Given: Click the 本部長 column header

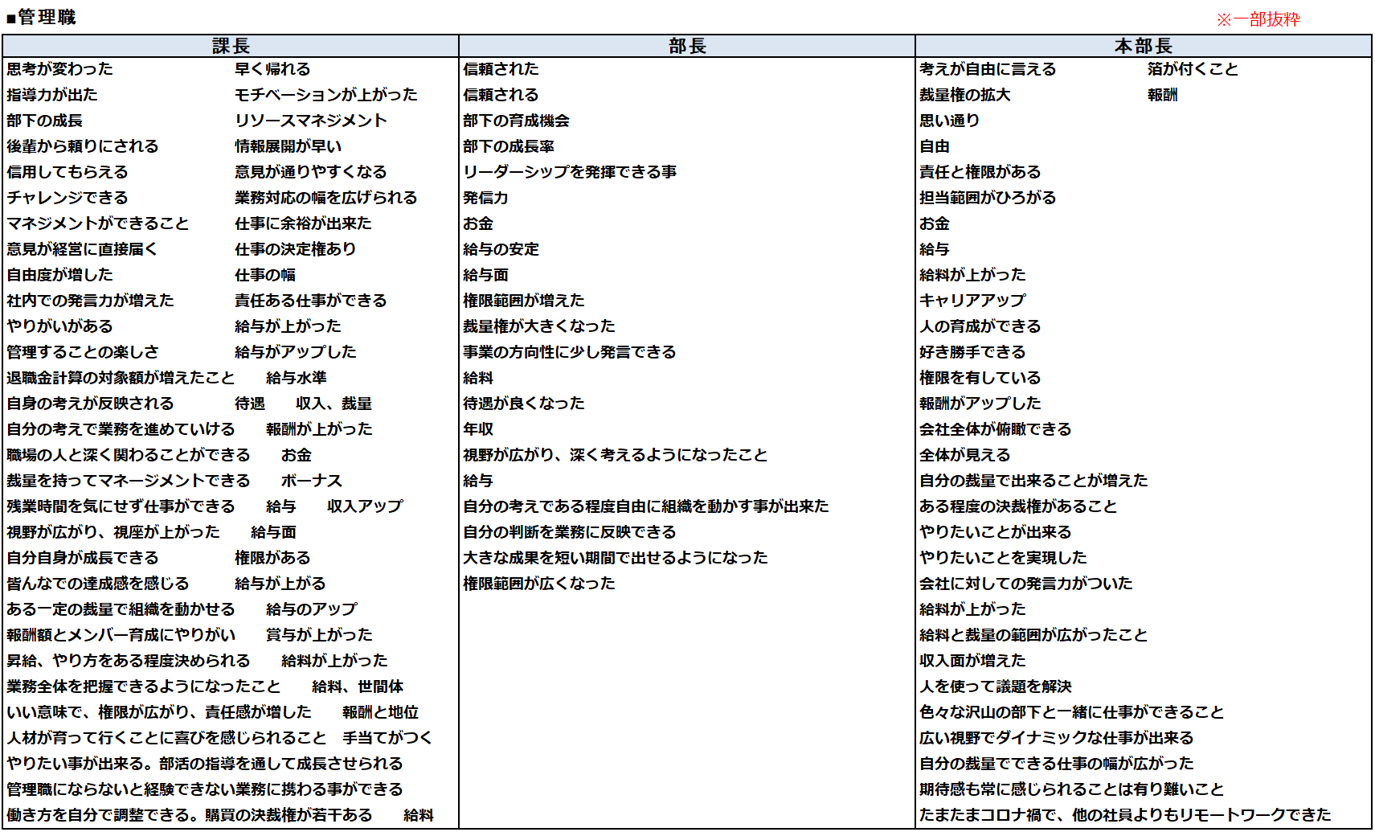Looking at the screenshot, I should (1143, 46).
